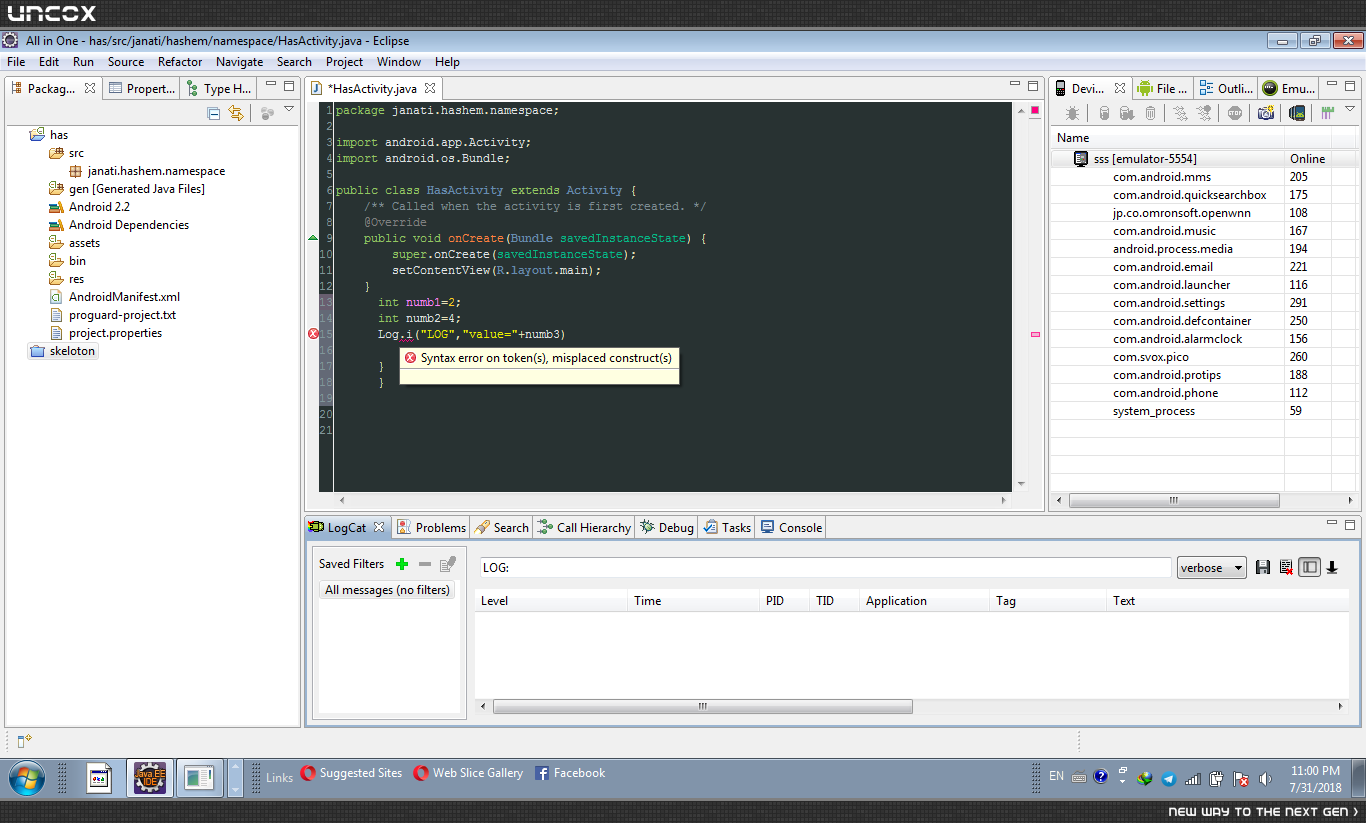Screen dimensions: 1366x823
Task: Switch to the Properties tab
Action: pos(142,89)
